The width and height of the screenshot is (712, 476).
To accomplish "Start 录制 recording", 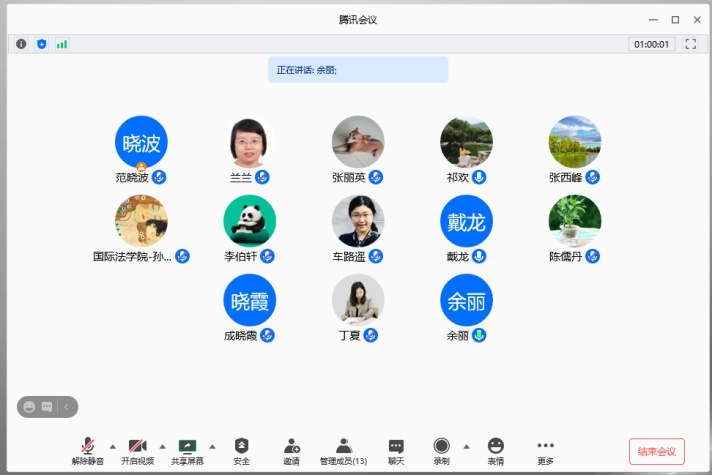I will coord(441,451).
